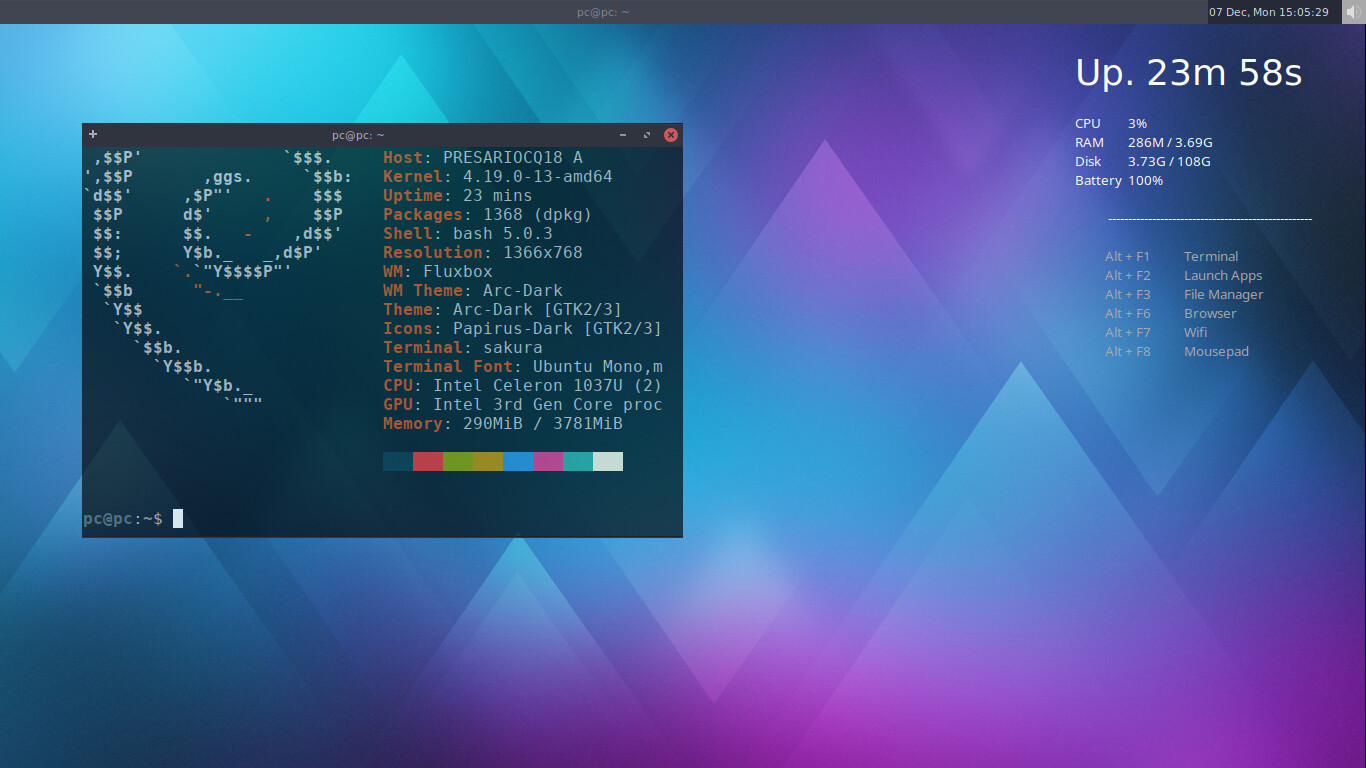Viewport: 1366px width, 768px height.
Task: Click the Debian ASCII logo in terminal
Action: [217, 272]
